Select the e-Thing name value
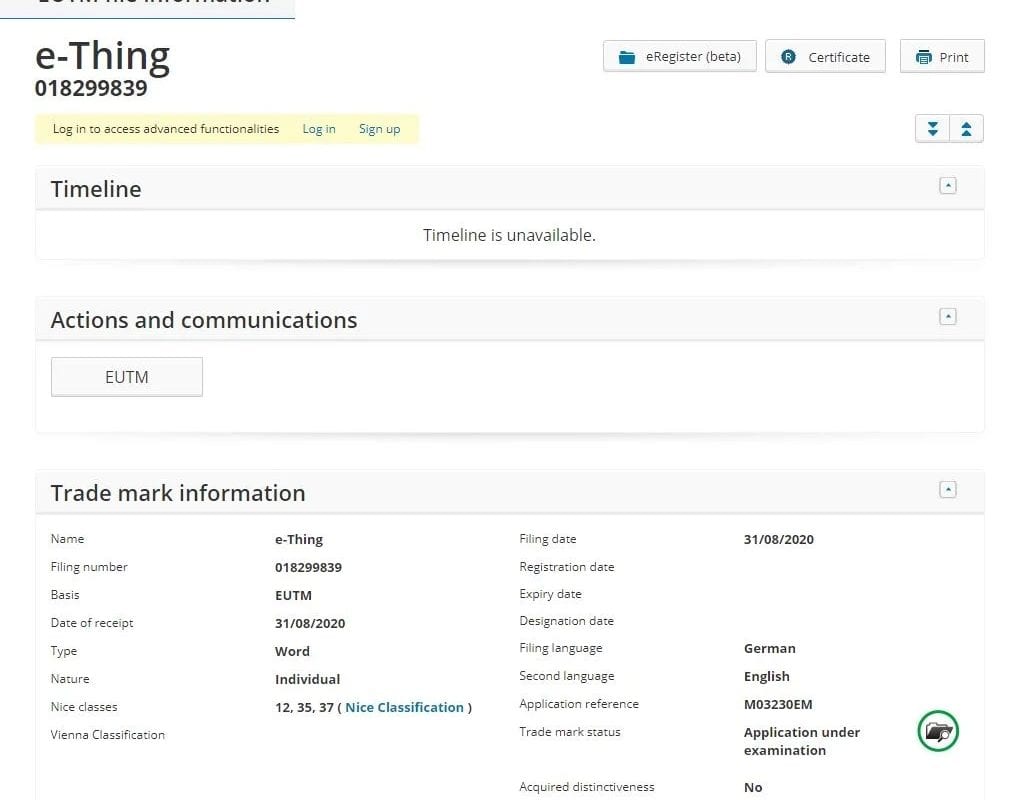Image resolution: width=1018 pixels, height=800 pixels. [x=299, y=539]
